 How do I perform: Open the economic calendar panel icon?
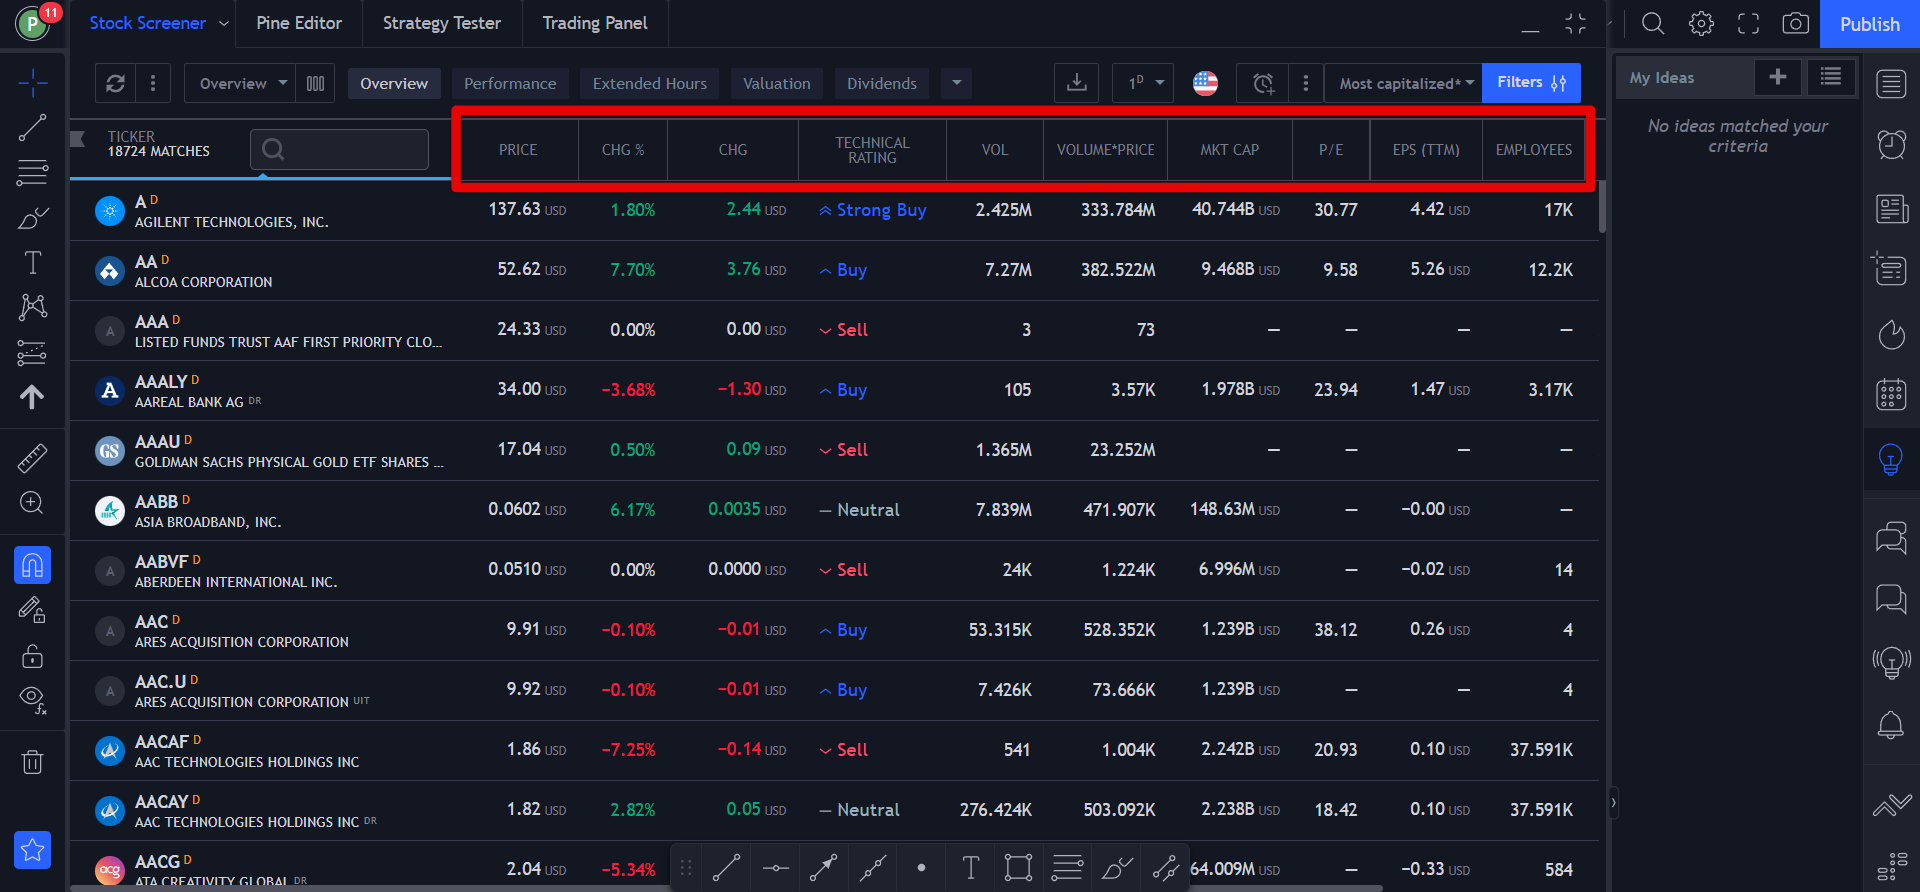(x=1891, y=395)
